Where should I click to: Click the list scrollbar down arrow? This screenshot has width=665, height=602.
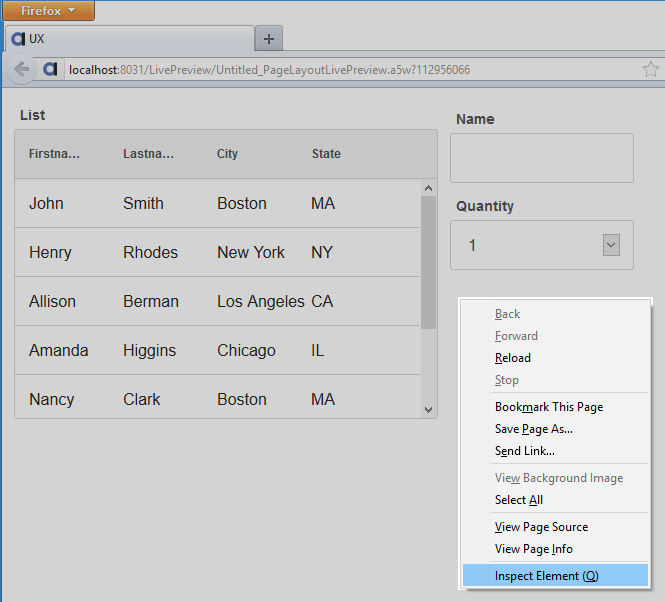(428, 410)
